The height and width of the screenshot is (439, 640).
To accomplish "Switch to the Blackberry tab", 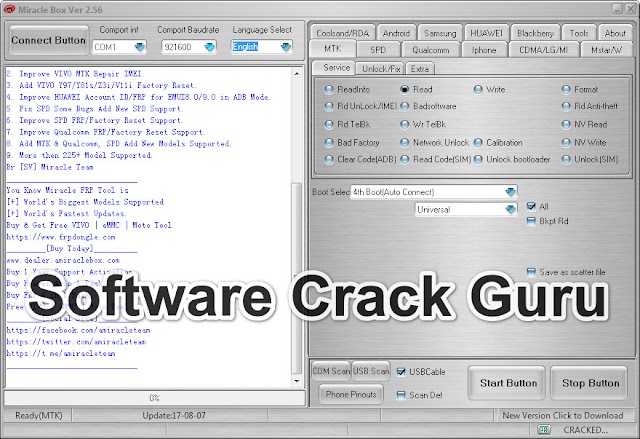I will [x=535, y=33].
